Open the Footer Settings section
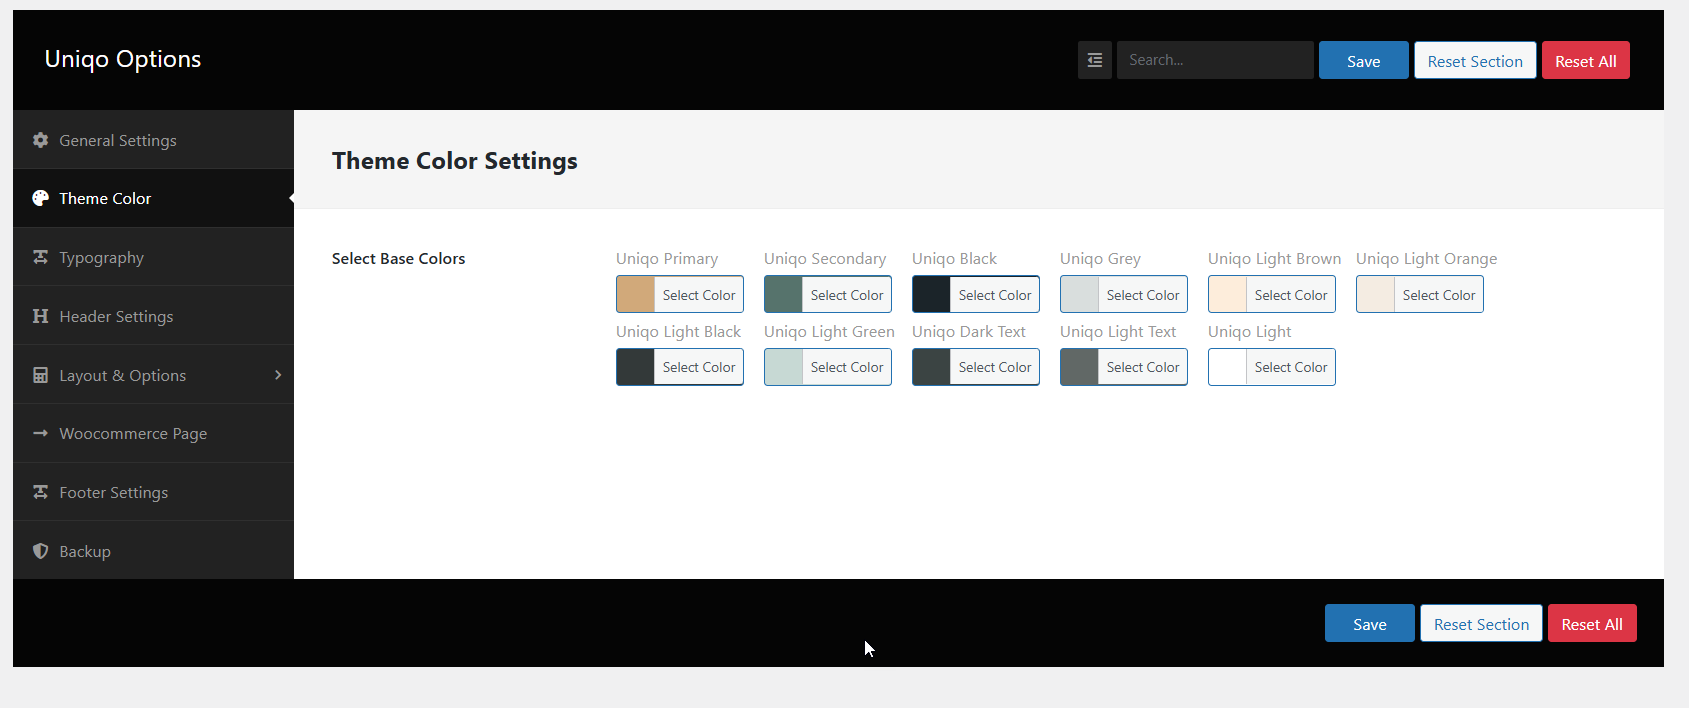The height and width of the screenshot is (708, 1689). [x=113, y=492]
